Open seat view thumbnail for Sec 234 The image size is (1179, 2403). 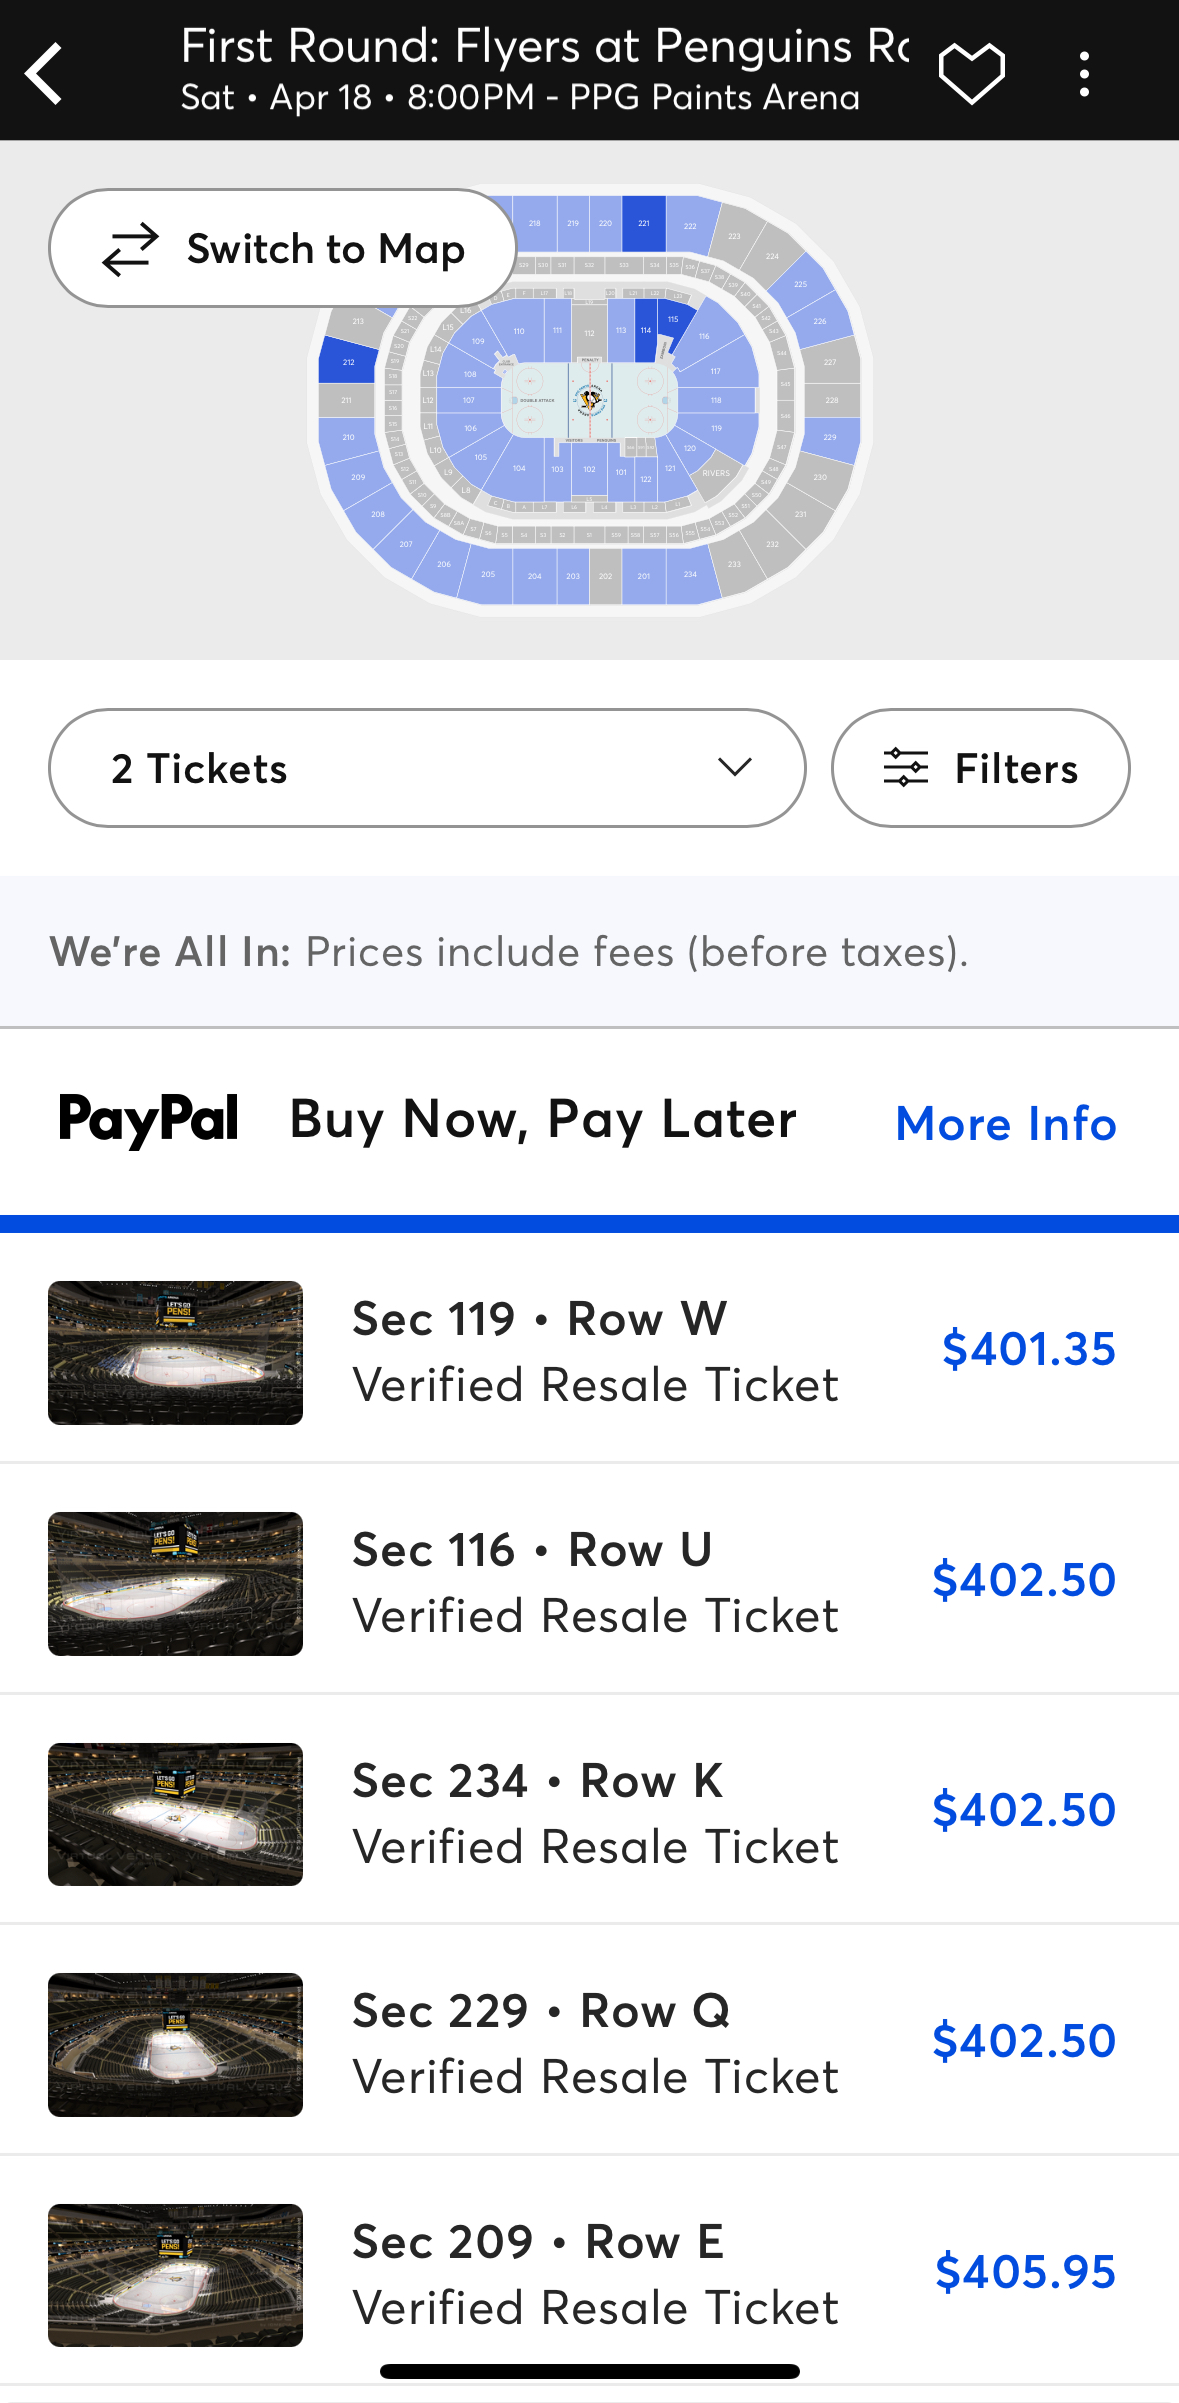175,1814
